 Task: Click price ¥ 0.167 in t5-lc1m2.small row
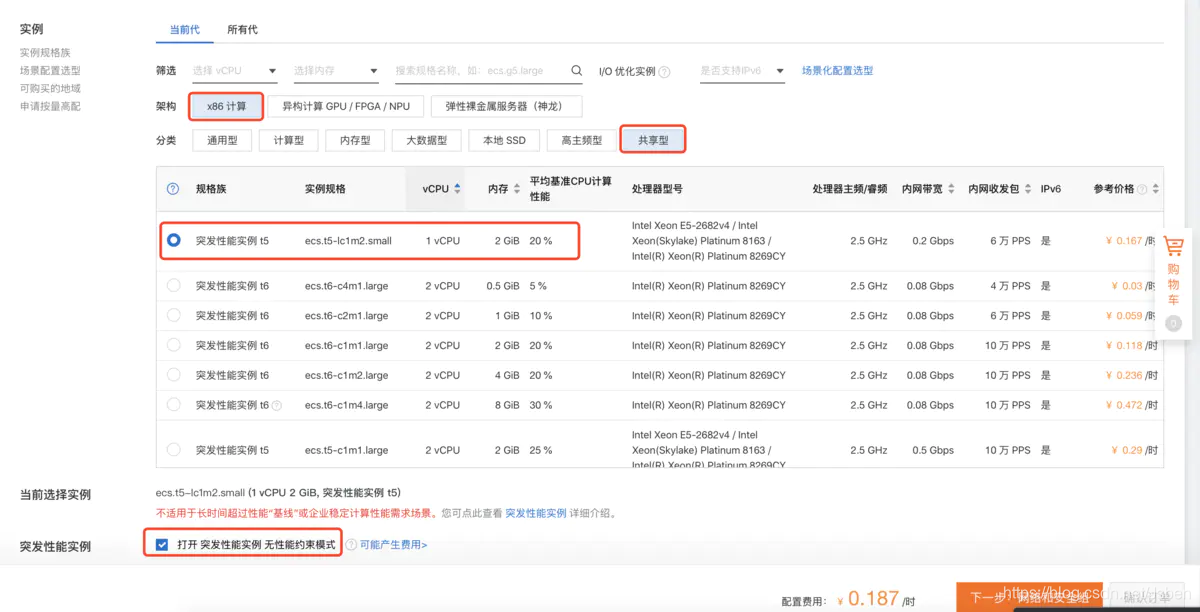1124,240
